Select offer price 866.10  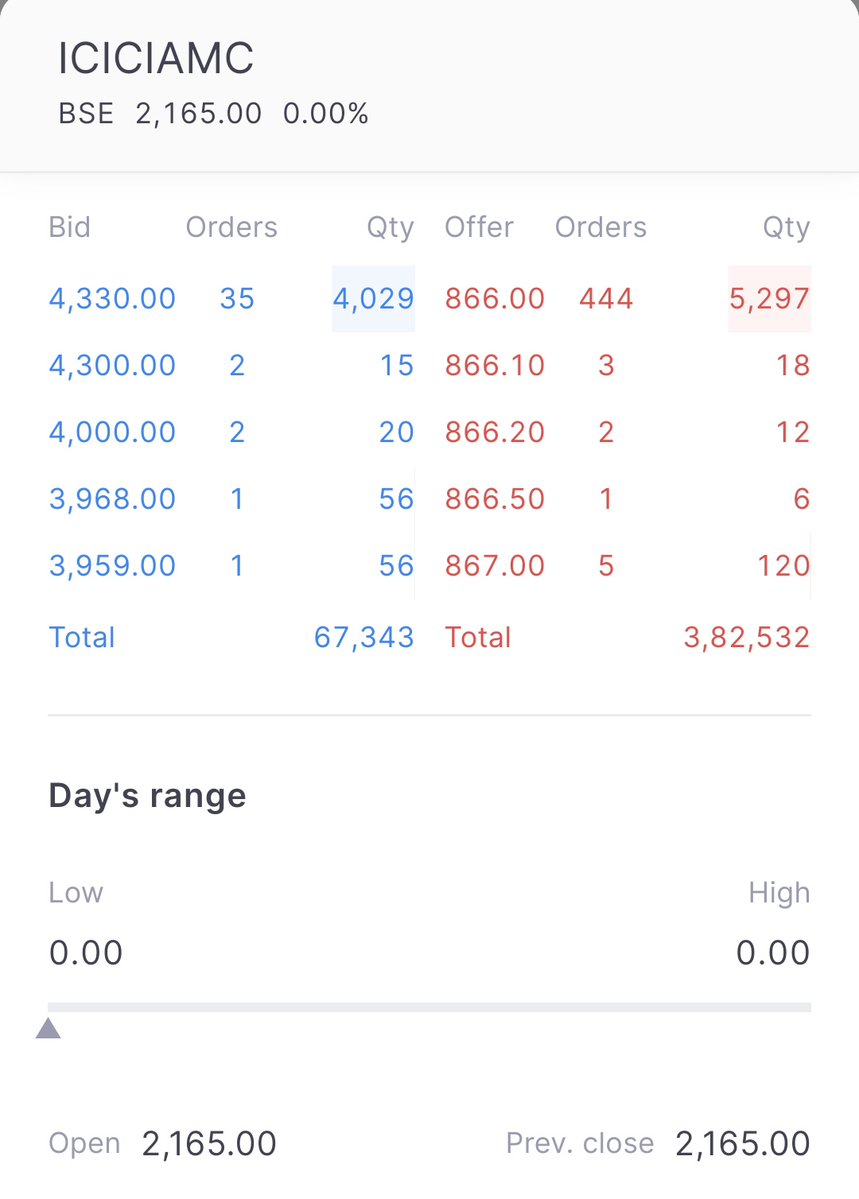(x=495, y=366)
